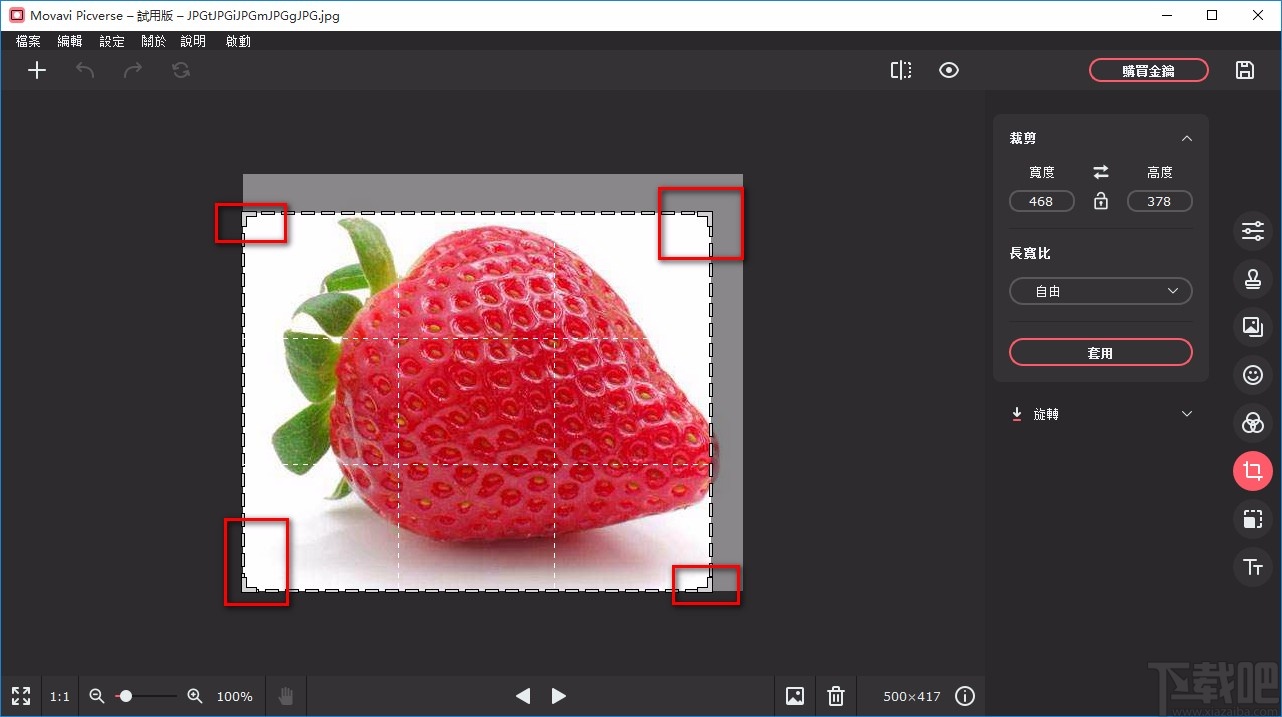Expand the 旋轉 section

1186,414
